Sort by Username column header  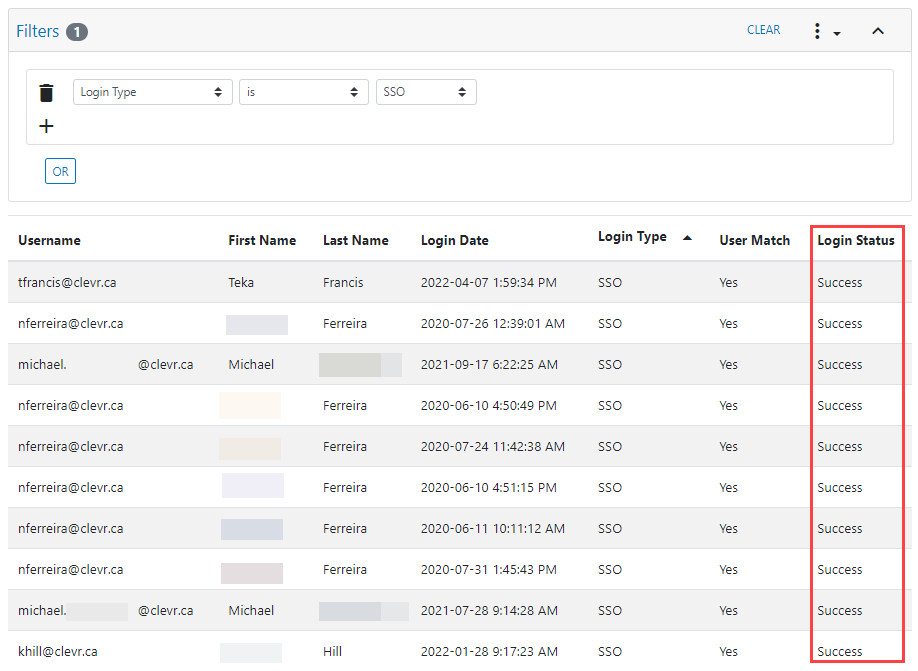pyautogui.click(x=49, y=240)
